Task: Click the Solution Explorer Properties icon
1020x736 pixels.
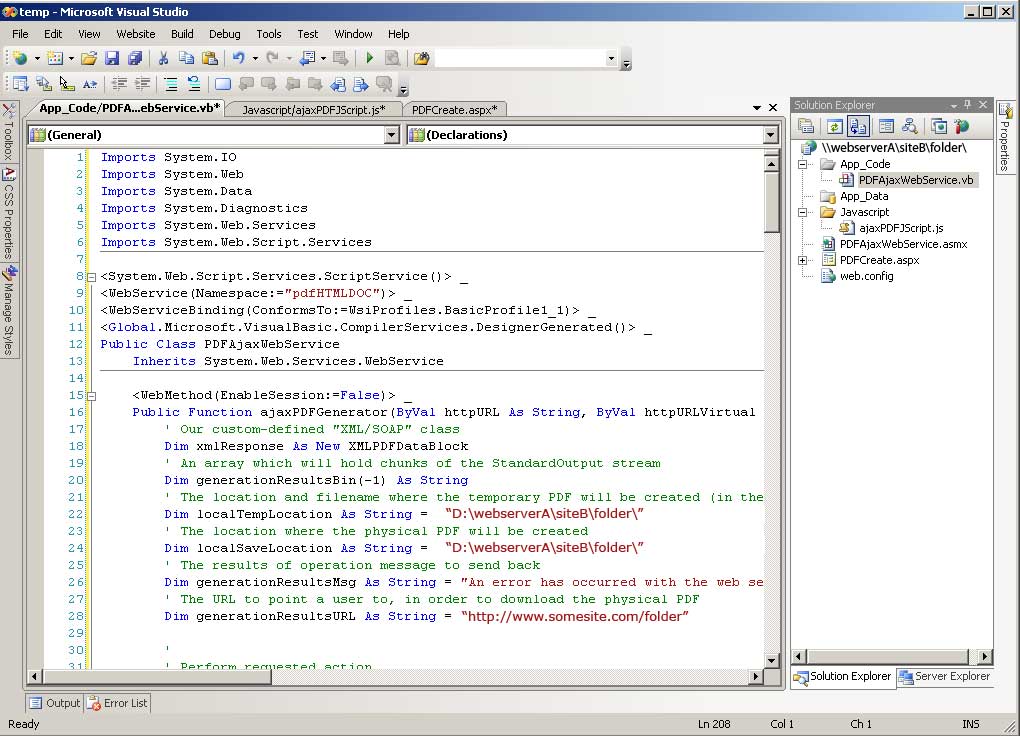Action: point(806,126)
